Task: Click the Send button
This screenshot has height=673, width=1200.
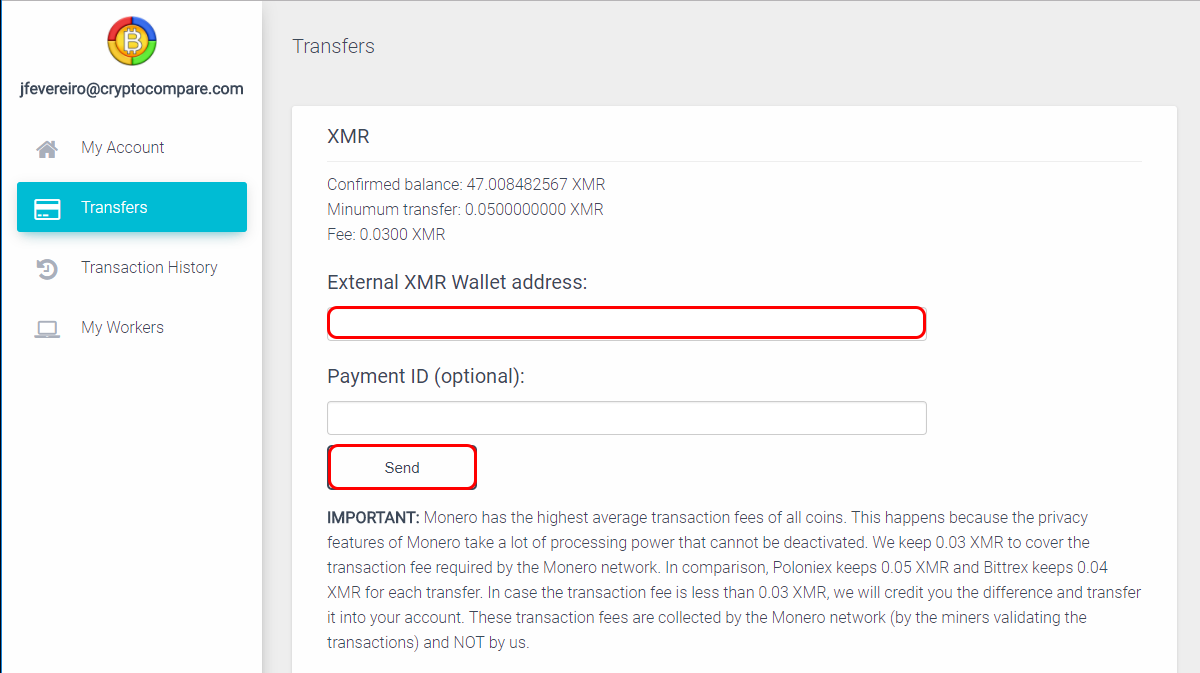Action: coord(402,467)
